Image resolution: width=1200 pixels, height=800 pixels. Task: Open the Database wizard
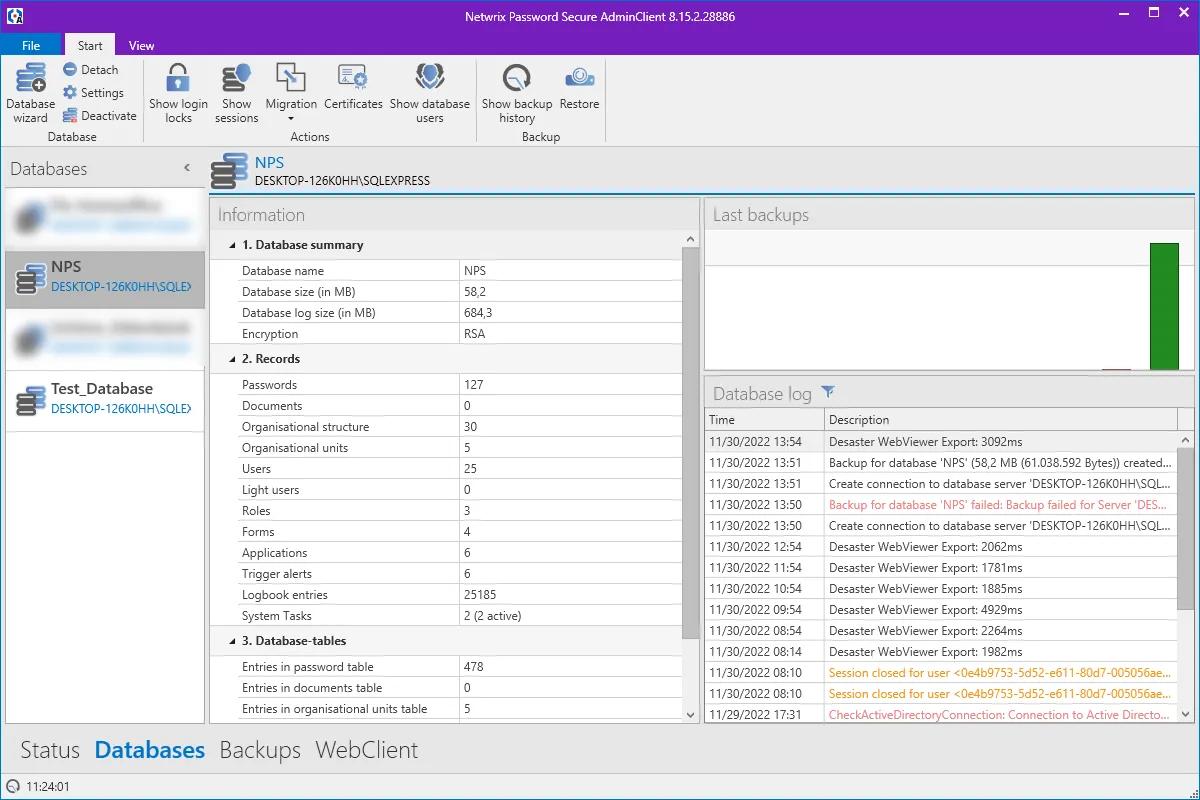pyautogui.click(x=31, y=92)
